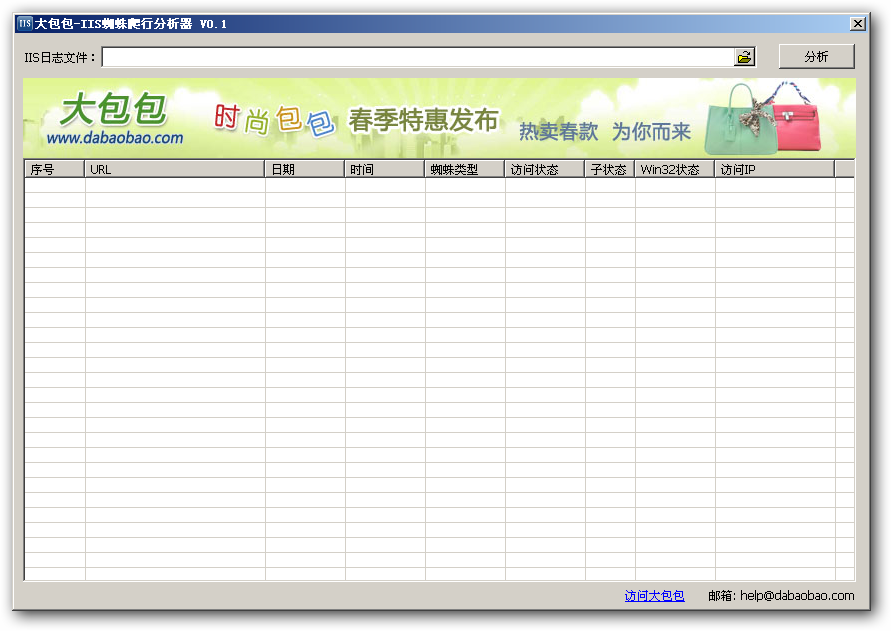Click the 访问状态 column header
The width and height of the screenshot is (891, 631).
click(x=545, y=169)
